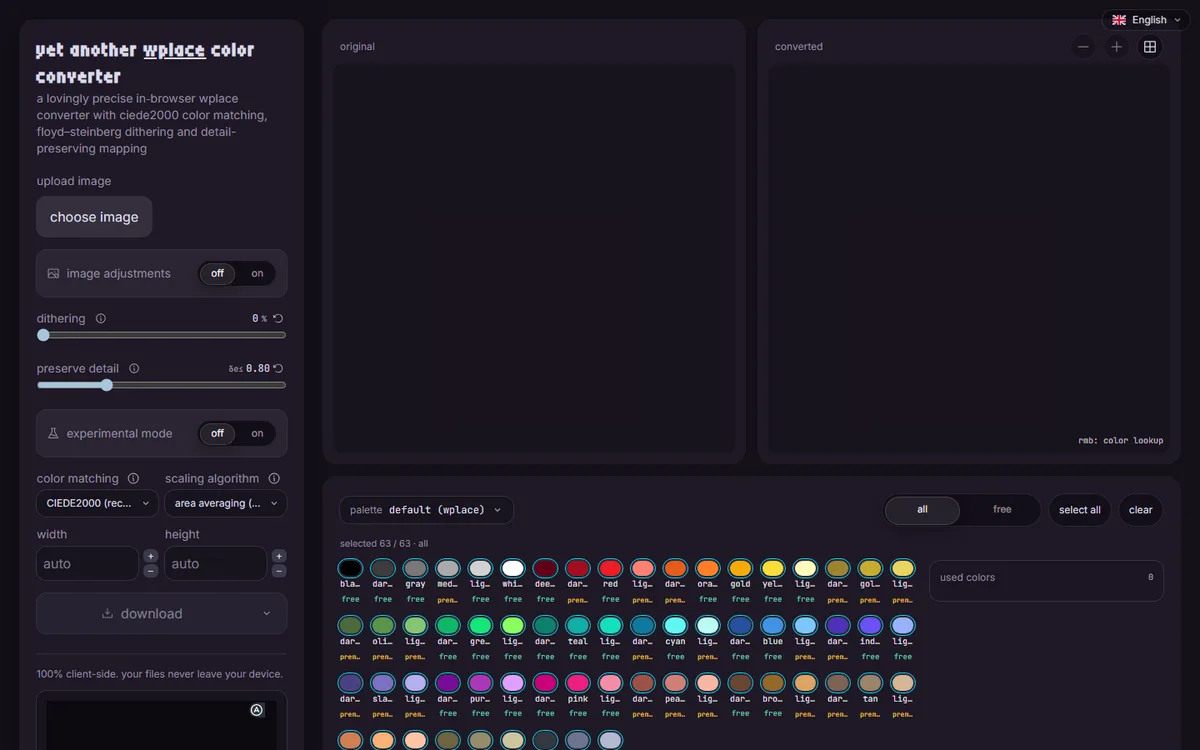1200x750 pixels.
Task: Reset the dithering value with the reset icon
Action: [x=278, y=319]
